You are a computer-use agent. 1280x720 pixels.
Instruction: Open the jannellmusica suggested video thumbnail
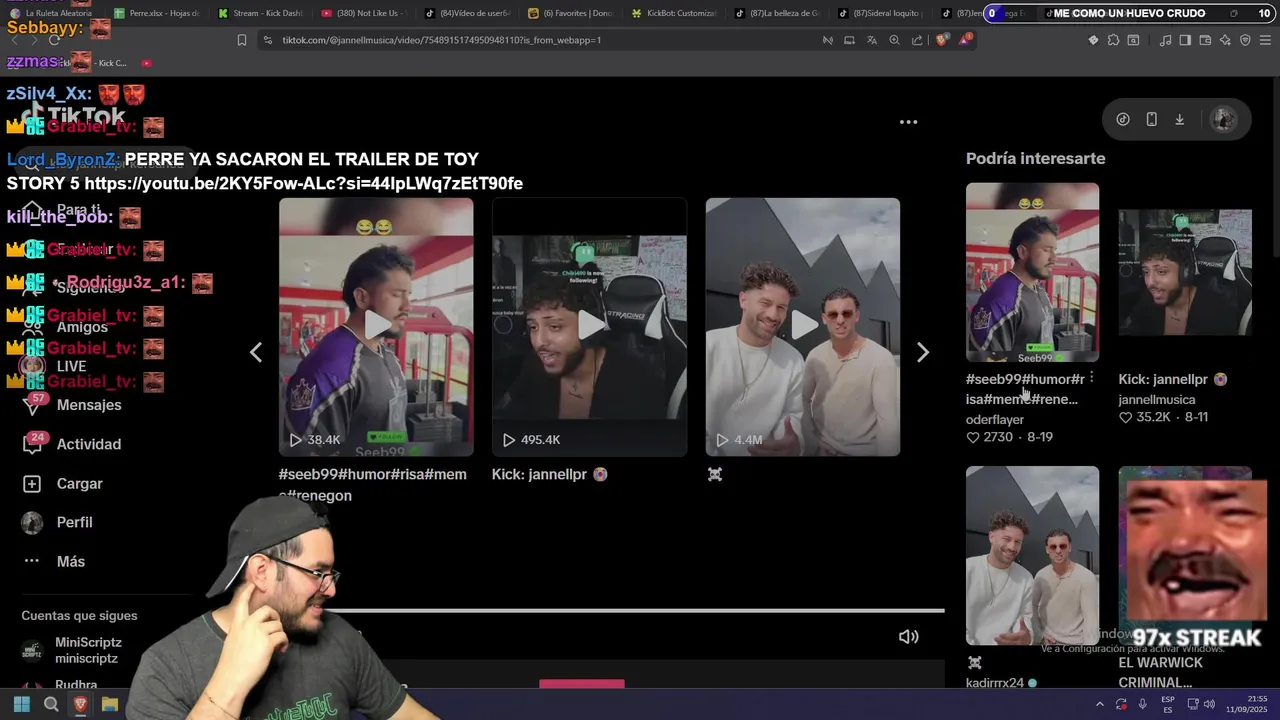1185,272
